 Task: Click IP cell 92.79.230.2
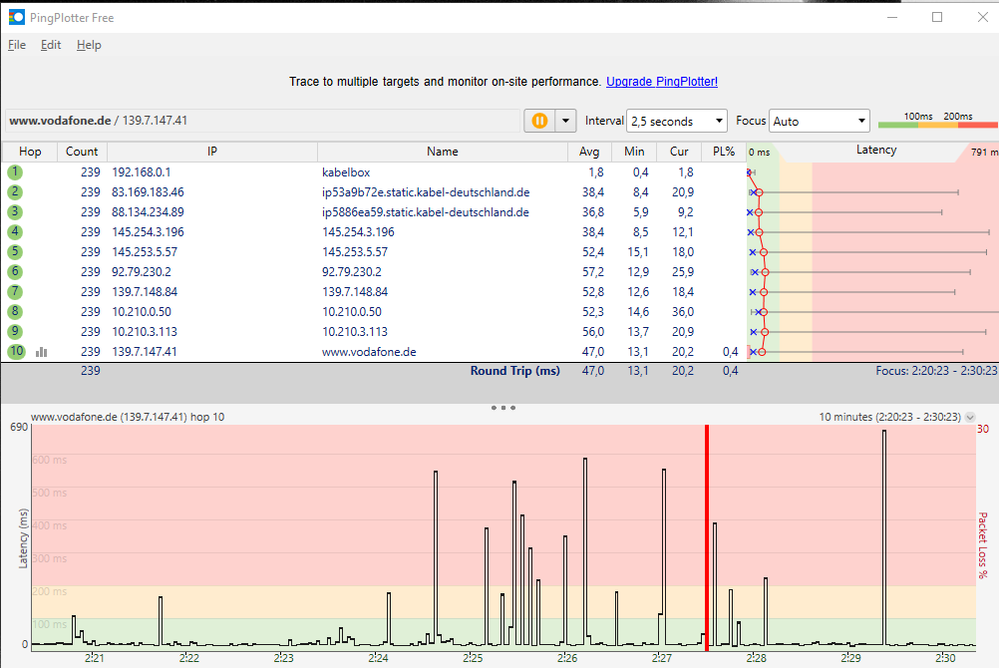141,272
